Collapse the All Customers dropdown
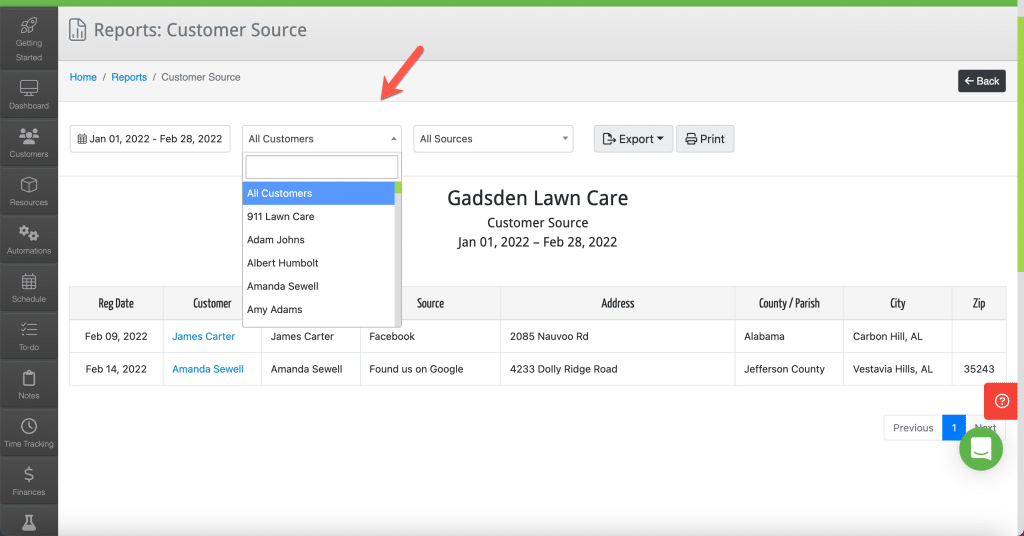The image size is (1024, 536). coord(321,139)
